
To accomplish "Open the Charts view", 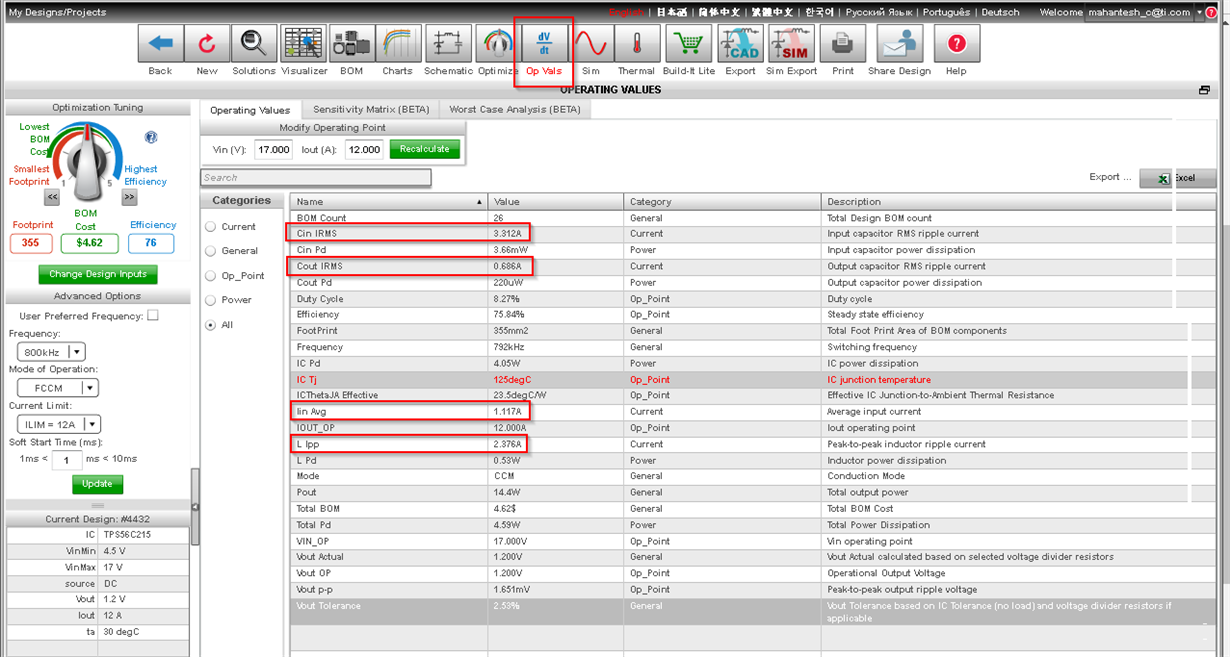I will point(398,44).
